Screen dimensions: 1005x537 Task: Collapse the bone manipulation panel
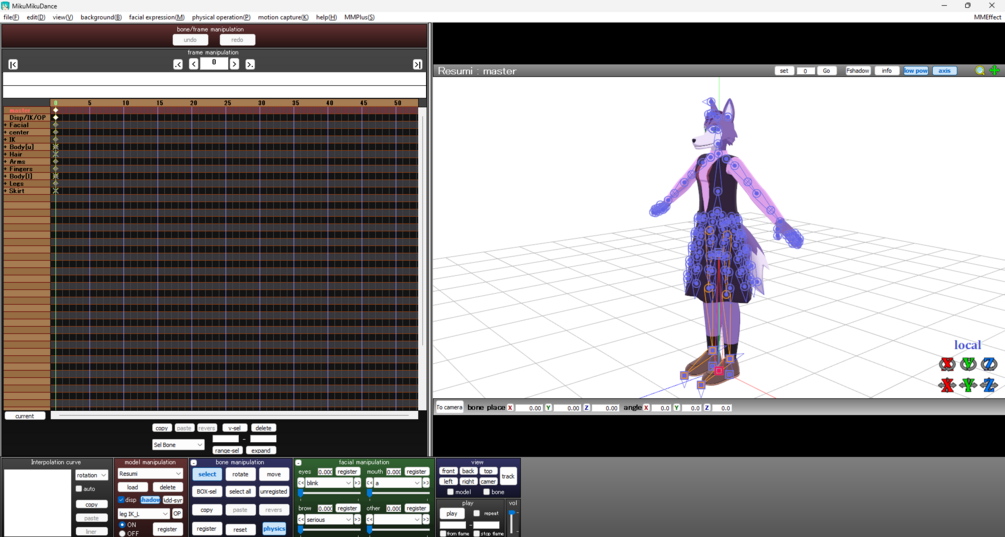(x=194, y=462)
